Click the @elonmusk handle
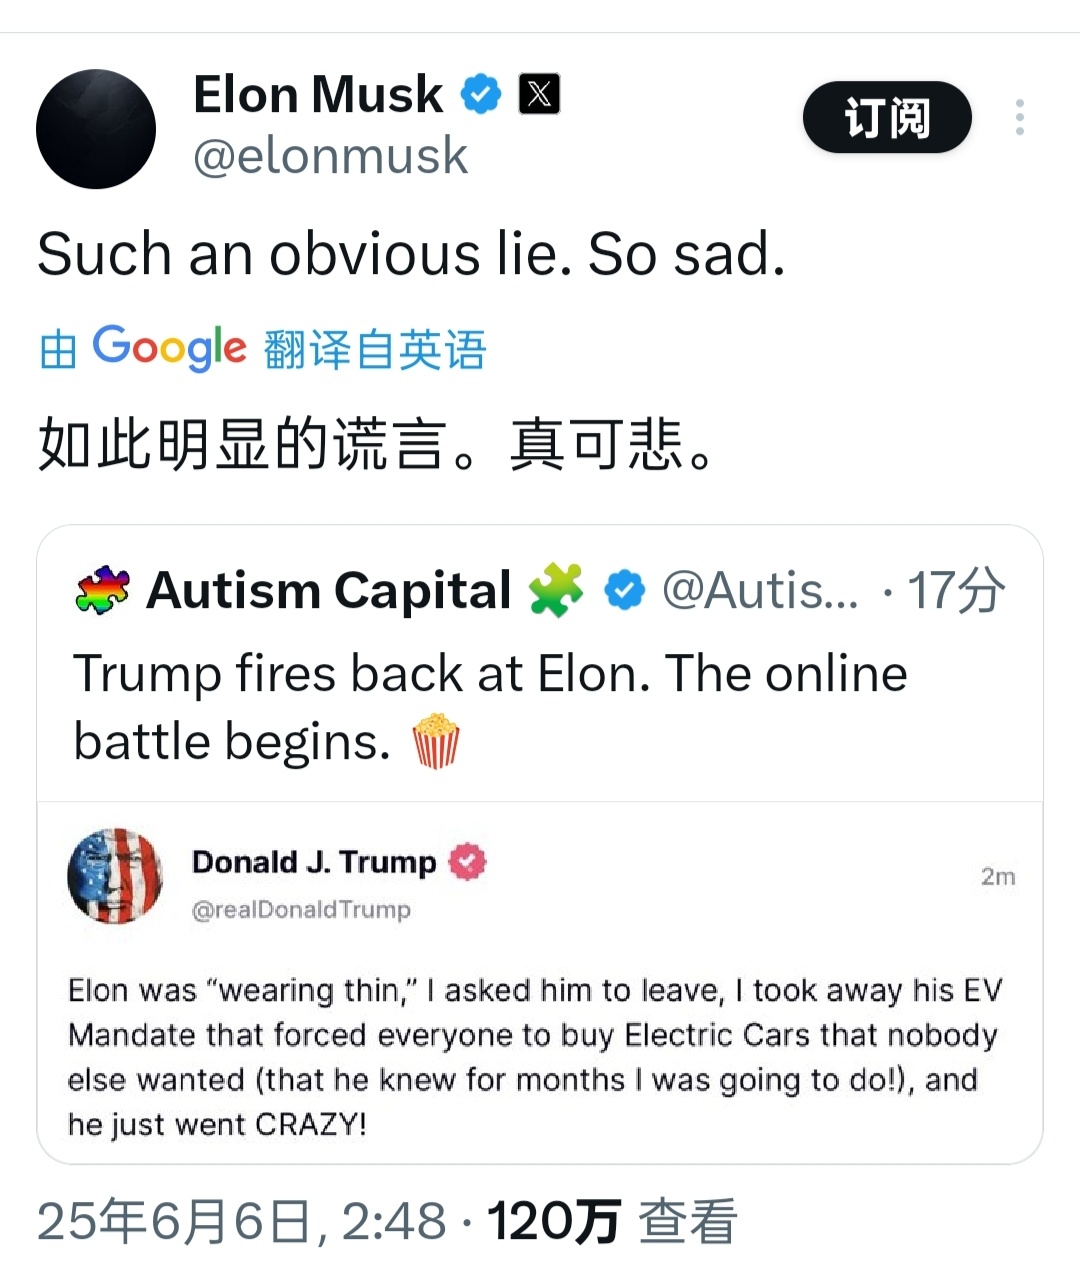Viewport: 1080px width, 1272px height. 330,157
